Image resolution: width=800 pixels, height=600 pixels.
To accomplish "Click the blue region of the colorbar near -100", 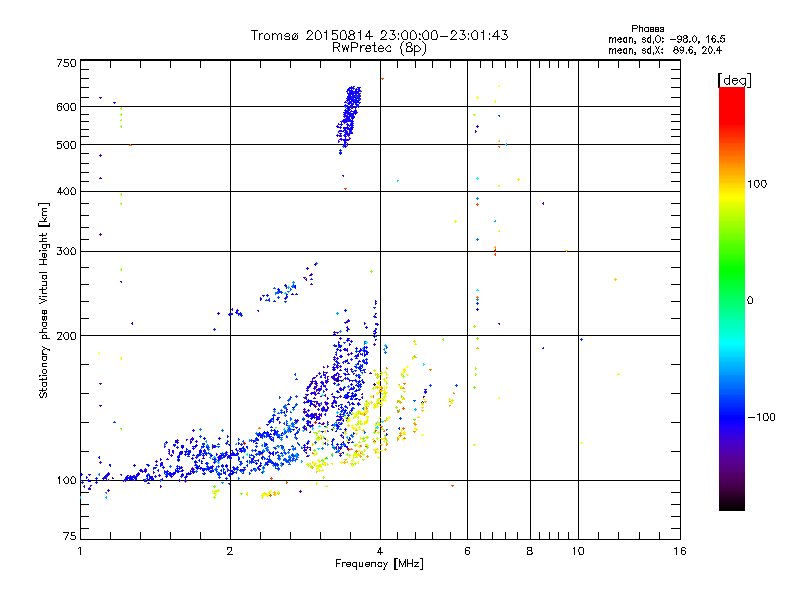I will 732,416.
